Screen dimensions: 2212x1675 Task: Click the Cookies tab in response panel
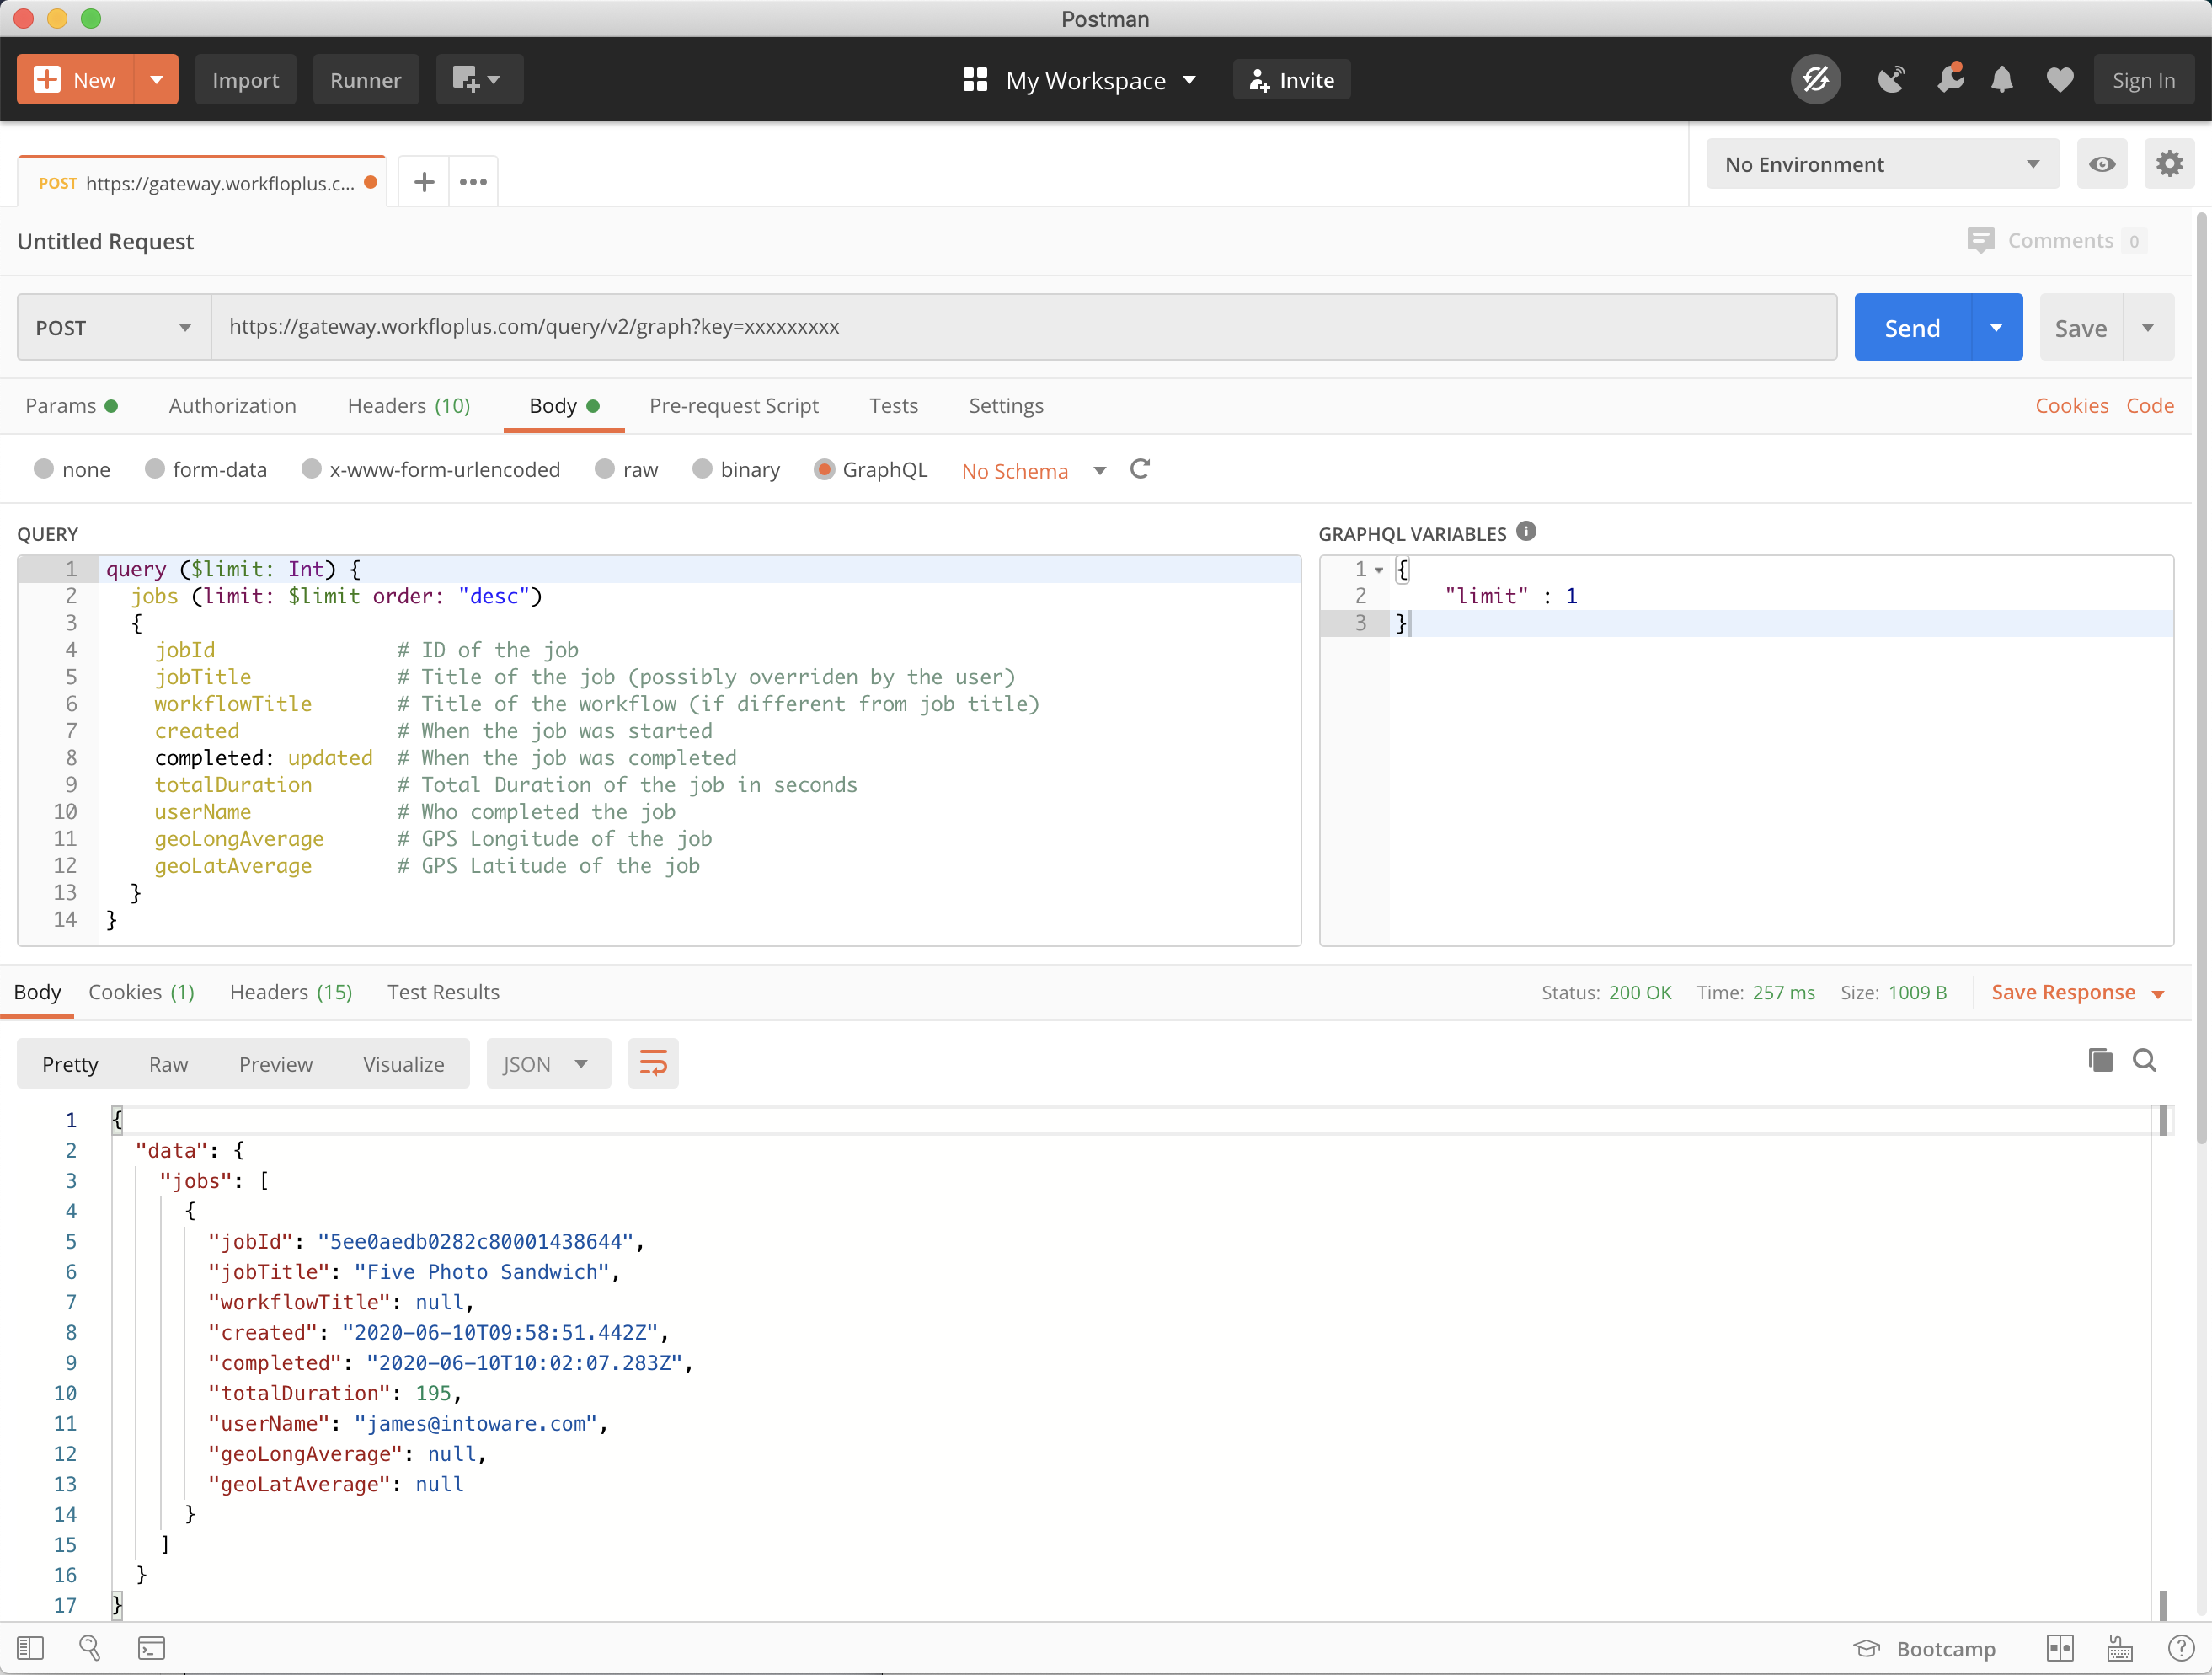tap(141, 991)
